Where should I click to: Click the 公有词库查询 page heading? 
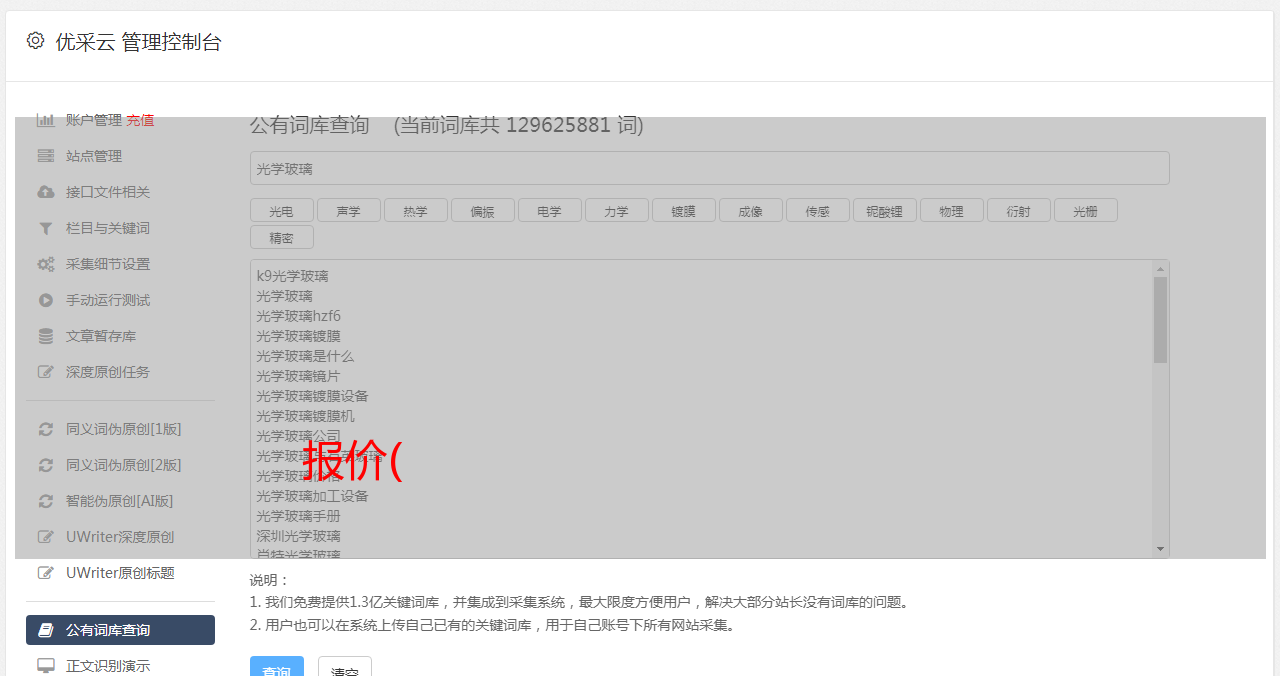309,126
